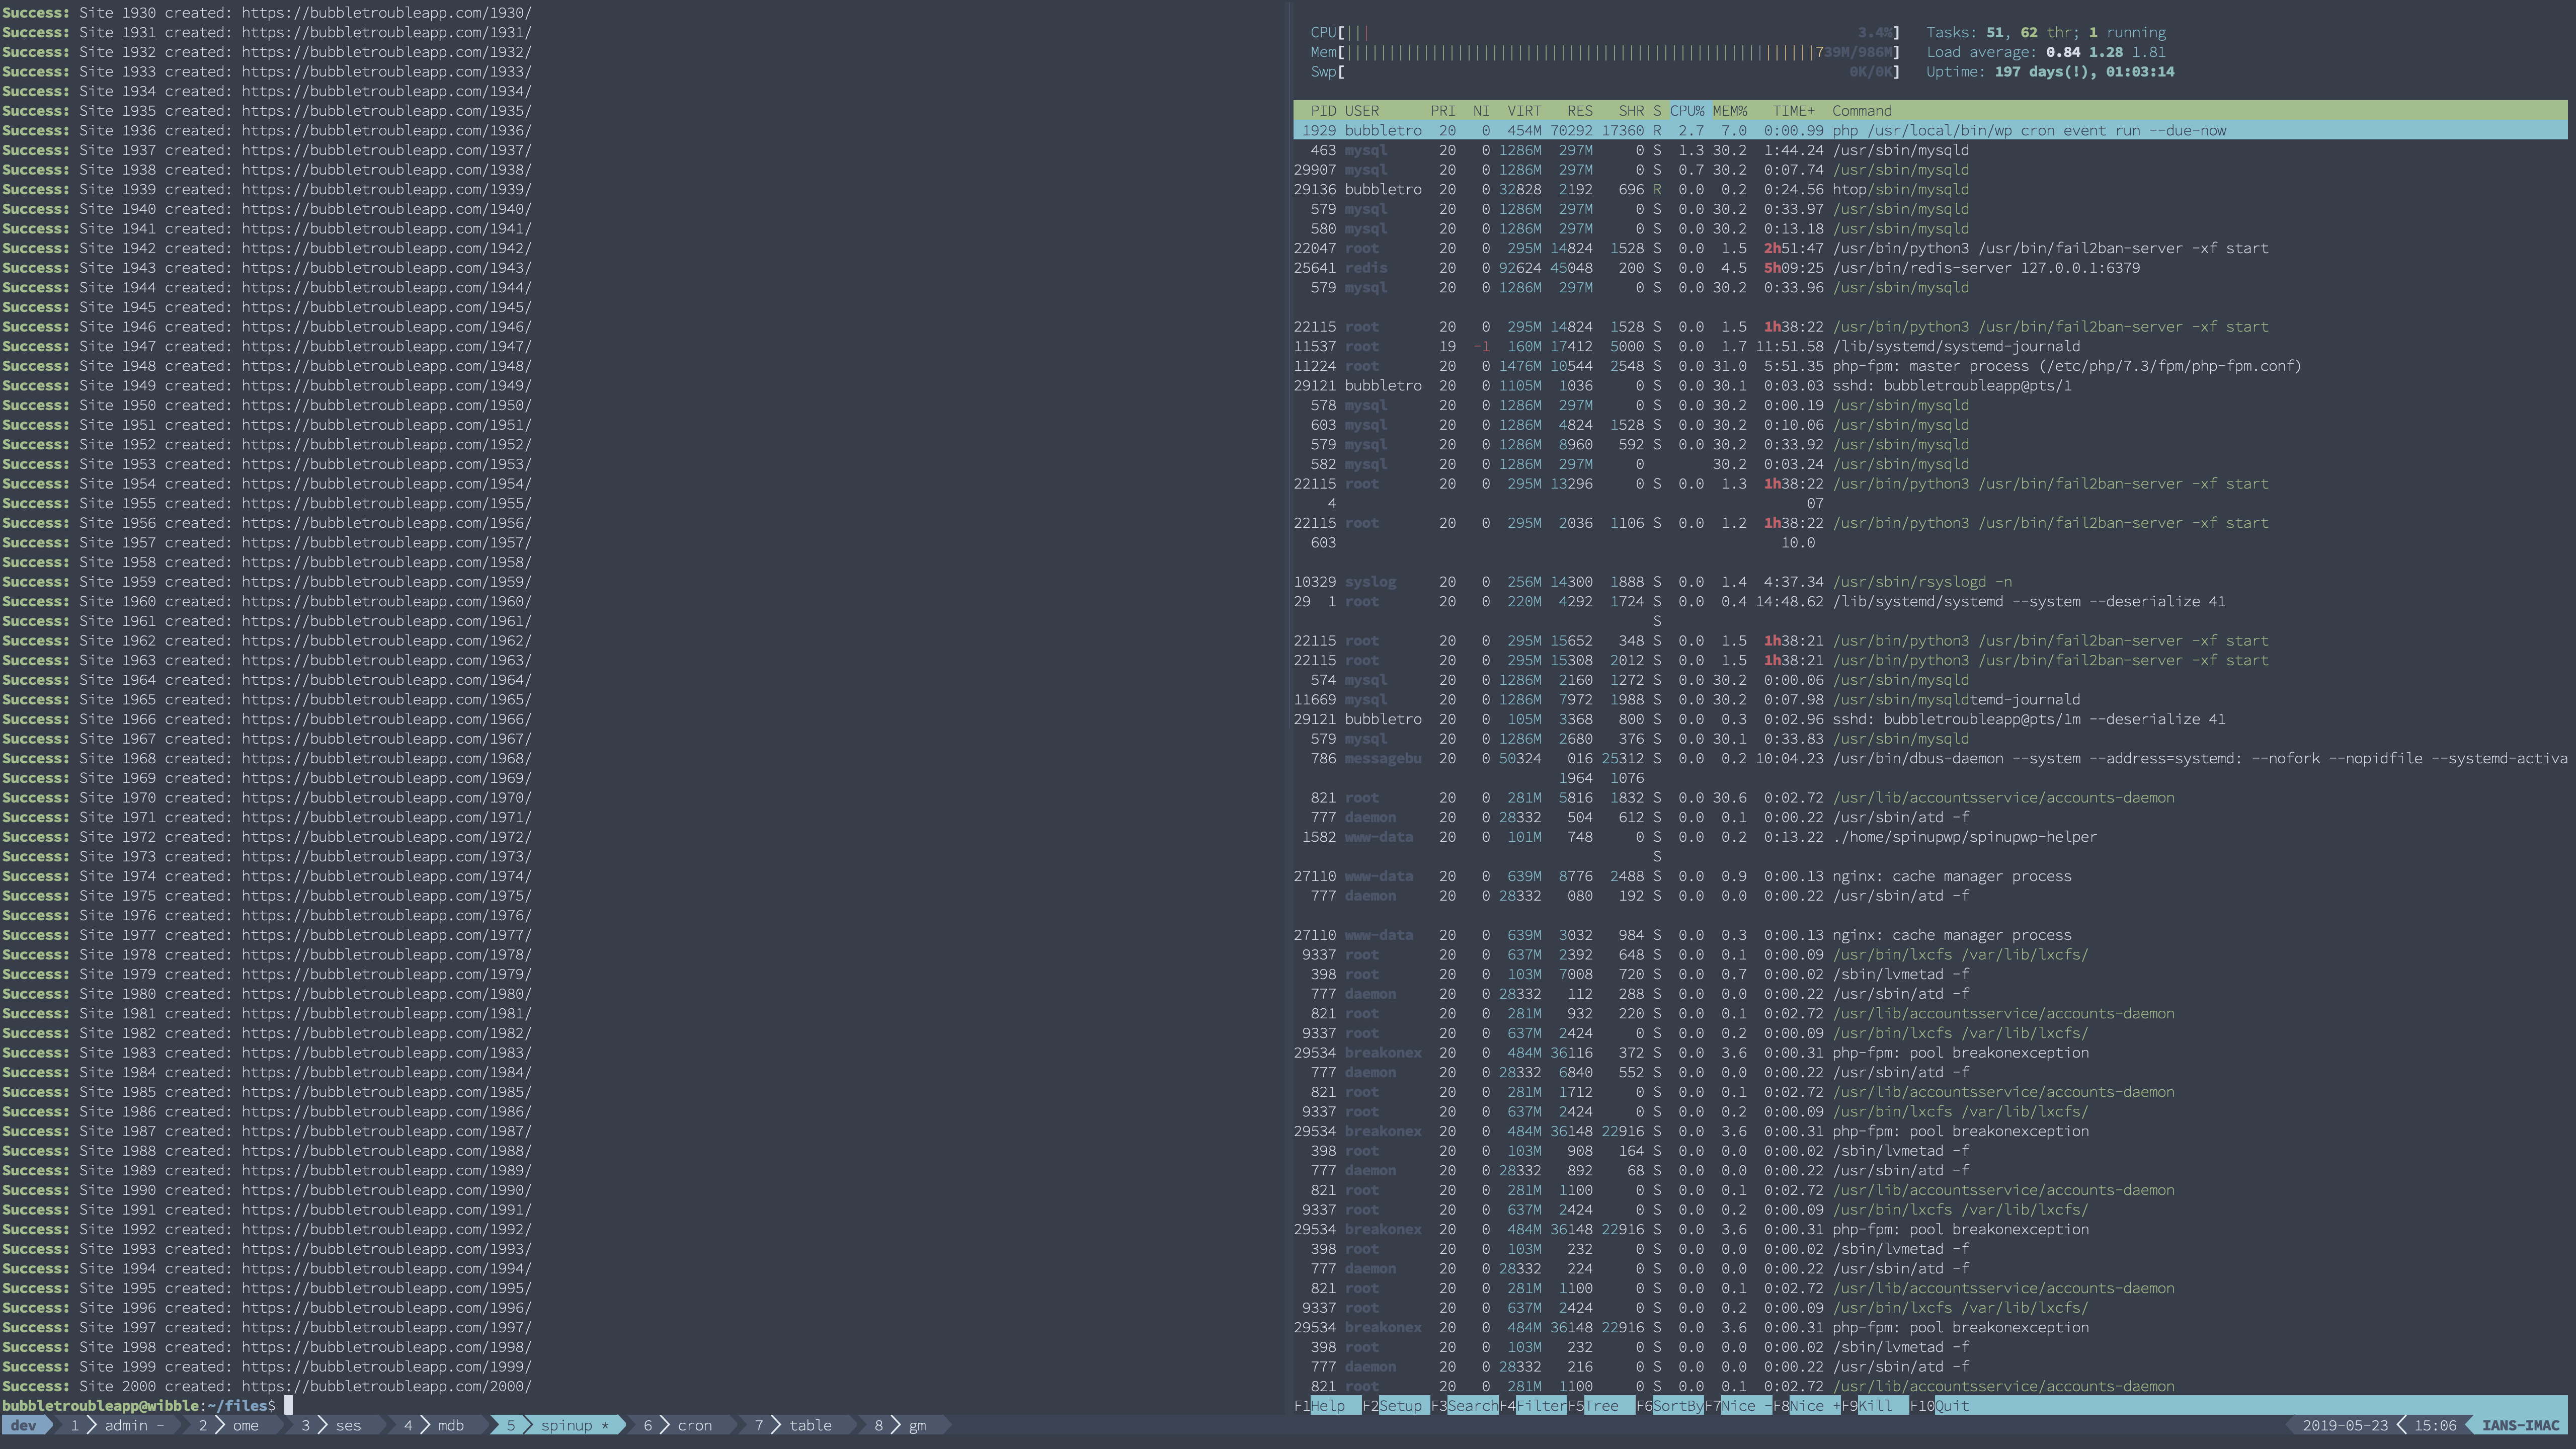Screen dimensions: 2576x1449
Task: Sort by the VIRT column header
Action: pyautogui.click(x=1524, y=111)
